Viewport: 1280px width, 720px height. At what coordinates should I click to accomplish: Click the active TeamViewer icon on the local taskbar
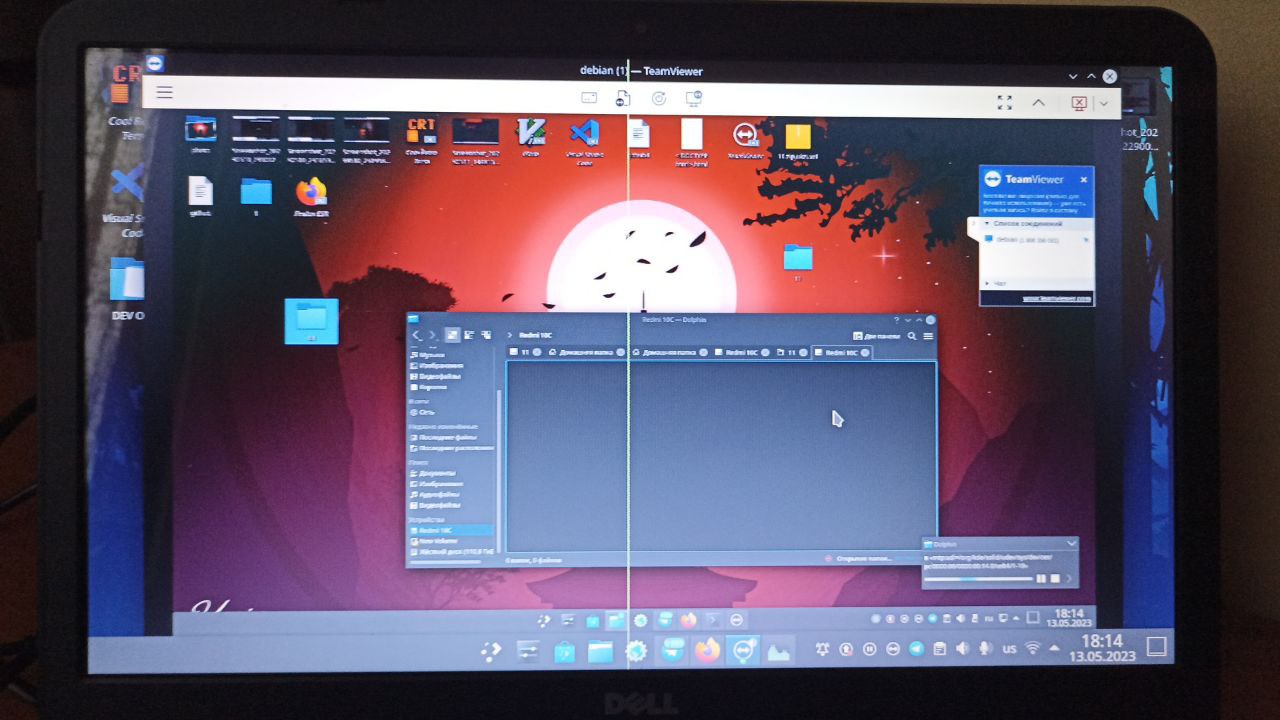click(x=742, y=651)
